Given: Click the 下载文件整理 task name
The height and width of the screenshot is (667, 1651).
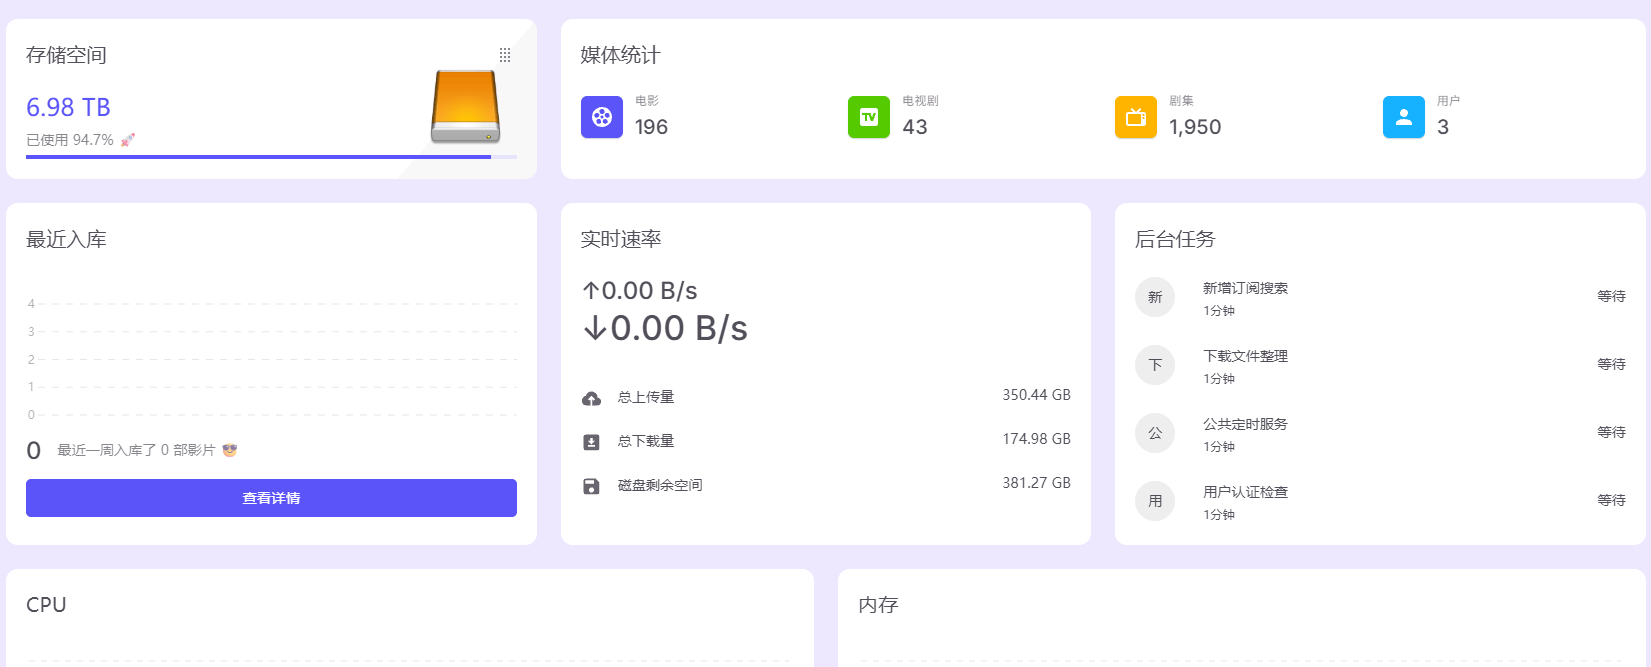Looking at the screenshot, I should (x=1245, y=356).
